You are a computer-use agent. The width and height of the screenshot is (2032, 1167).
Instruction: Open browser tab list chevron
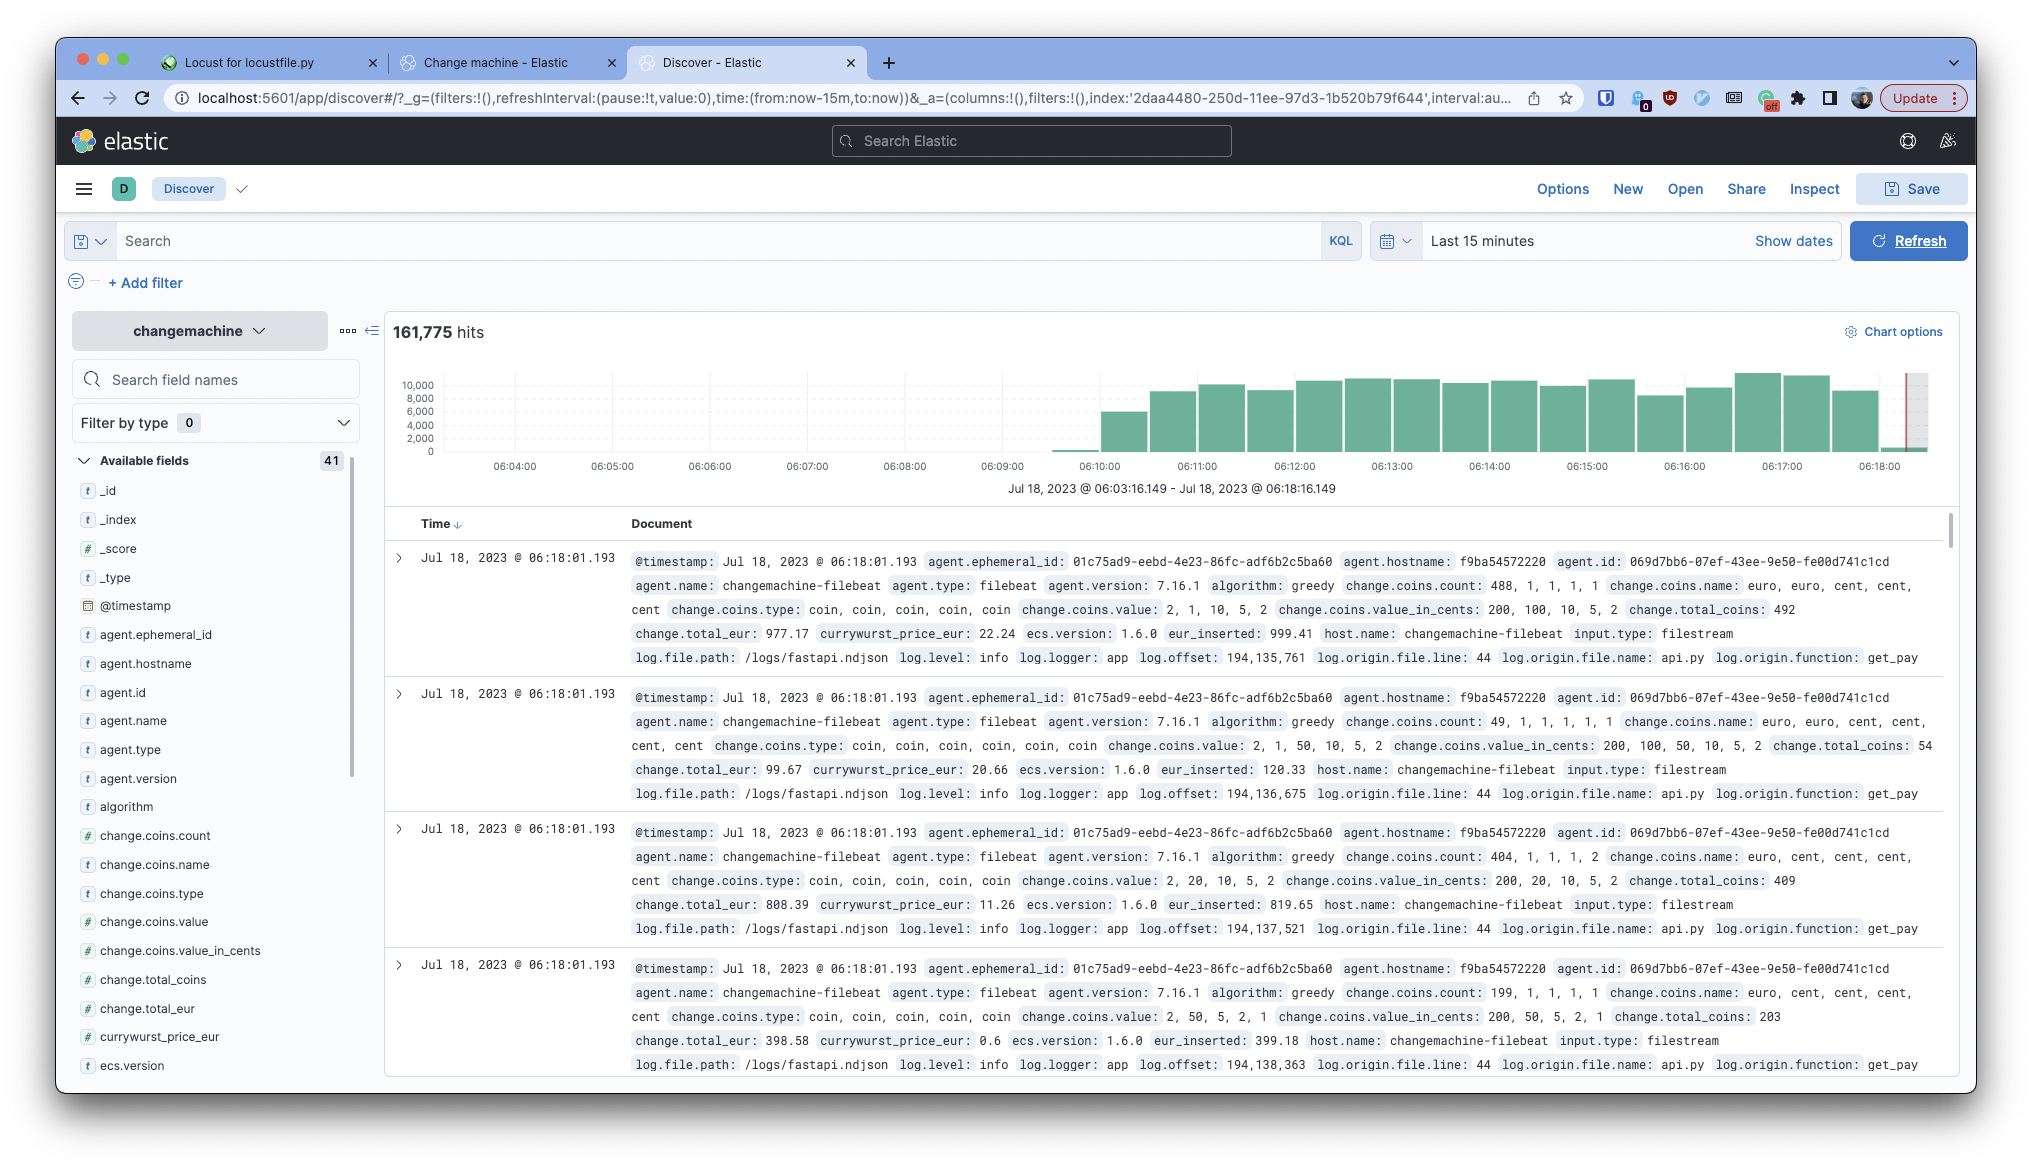point(1953,63)
